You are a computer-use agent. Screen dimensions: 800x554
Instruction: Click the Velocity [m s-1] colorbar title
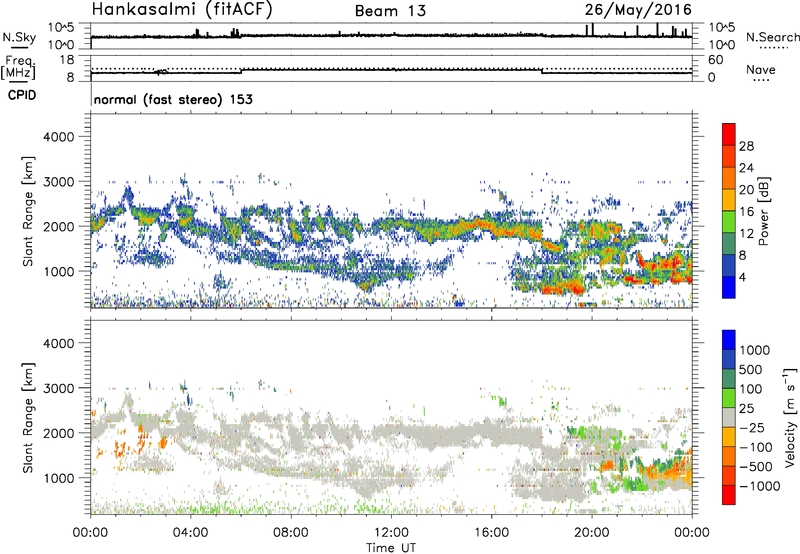(790, 417)
